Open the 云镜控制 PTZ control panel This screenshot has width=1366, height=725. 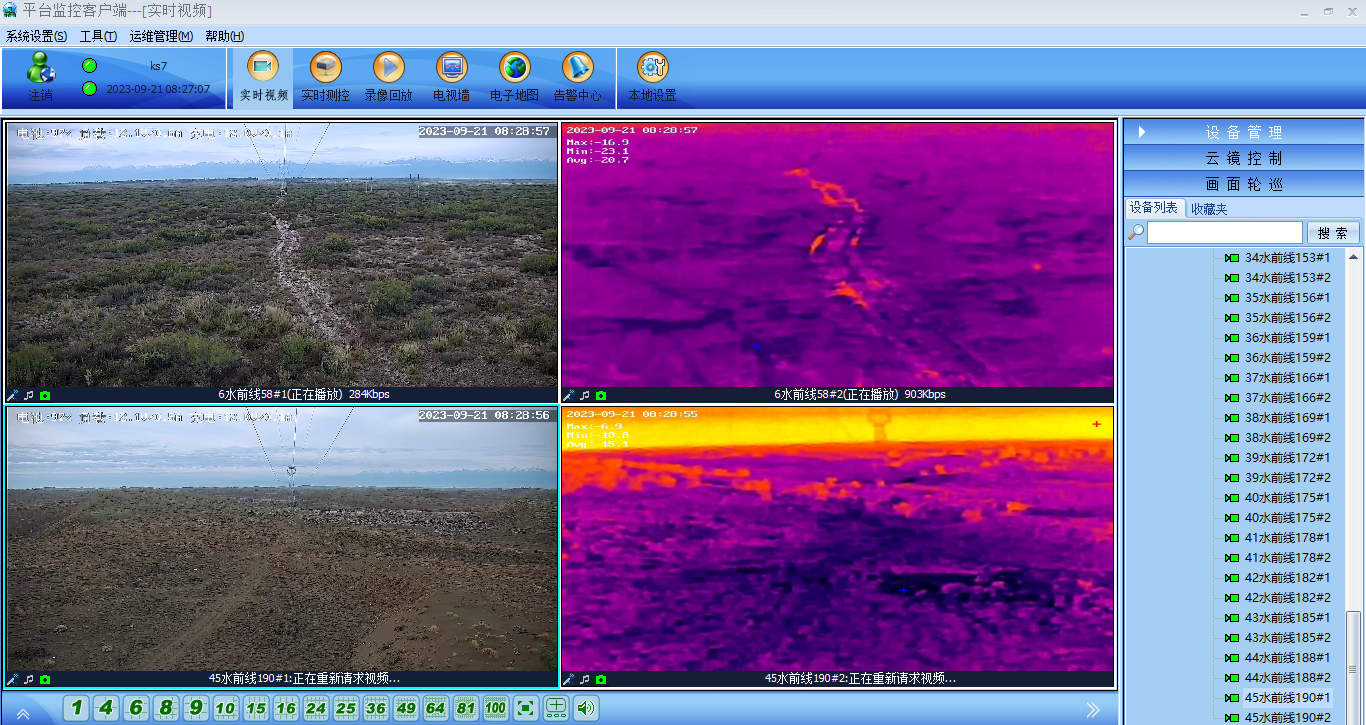coord(1243,158)
